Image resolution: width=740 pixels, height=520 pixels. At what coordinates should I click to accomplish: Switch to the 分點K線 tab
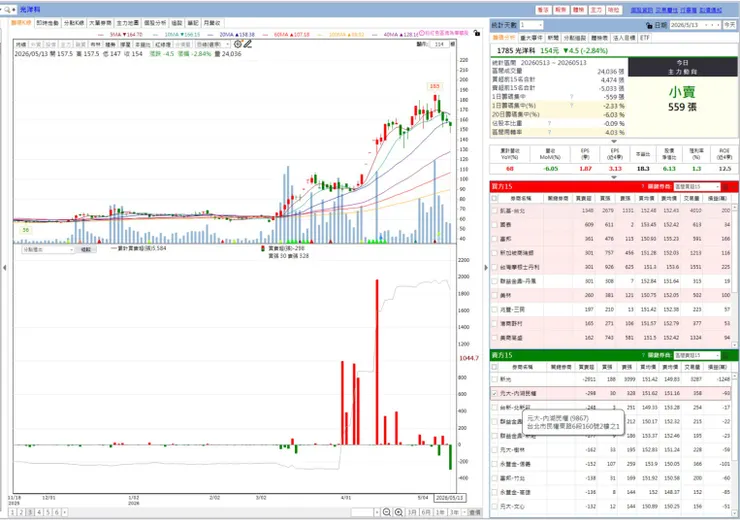pos(74,23)
